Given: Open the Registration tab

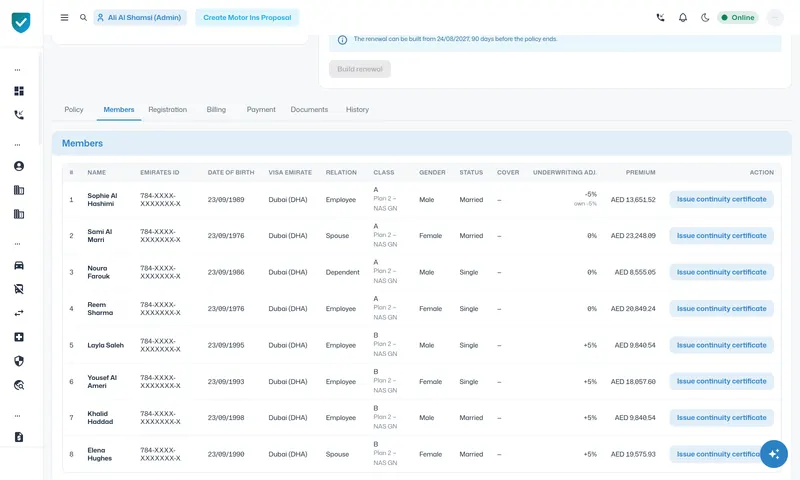Looking at the screenshot, I should [167, 110].
